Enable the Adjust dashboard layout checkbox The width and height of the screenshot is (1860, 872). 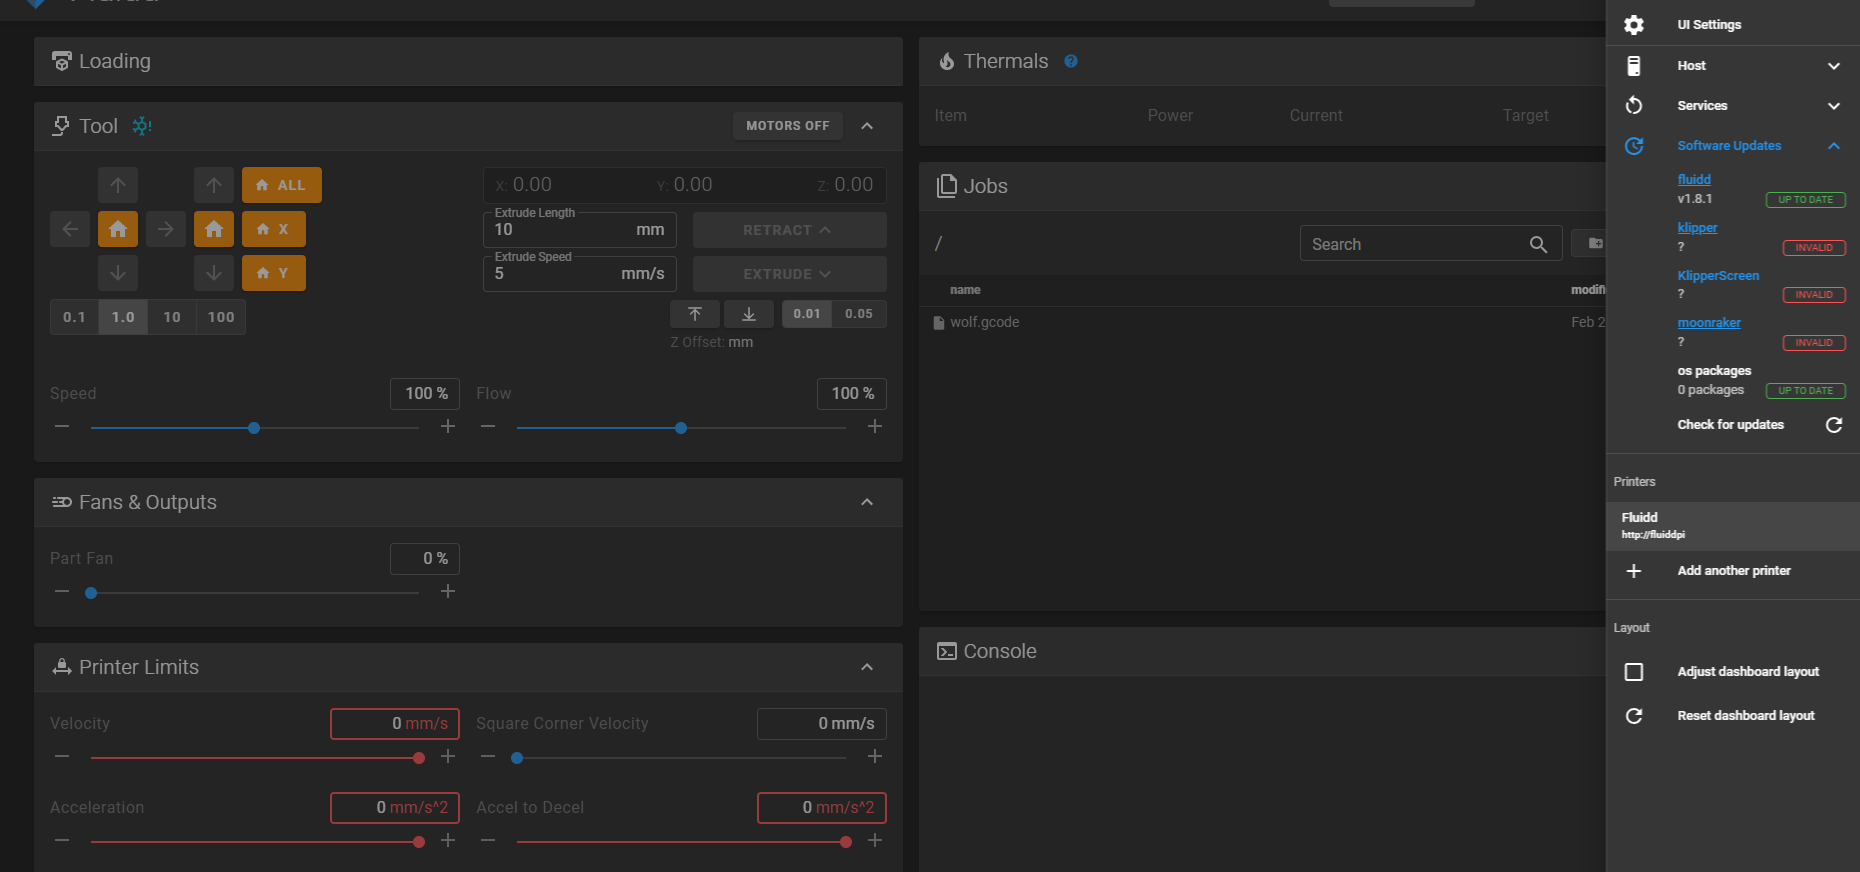click(1634, 672)
